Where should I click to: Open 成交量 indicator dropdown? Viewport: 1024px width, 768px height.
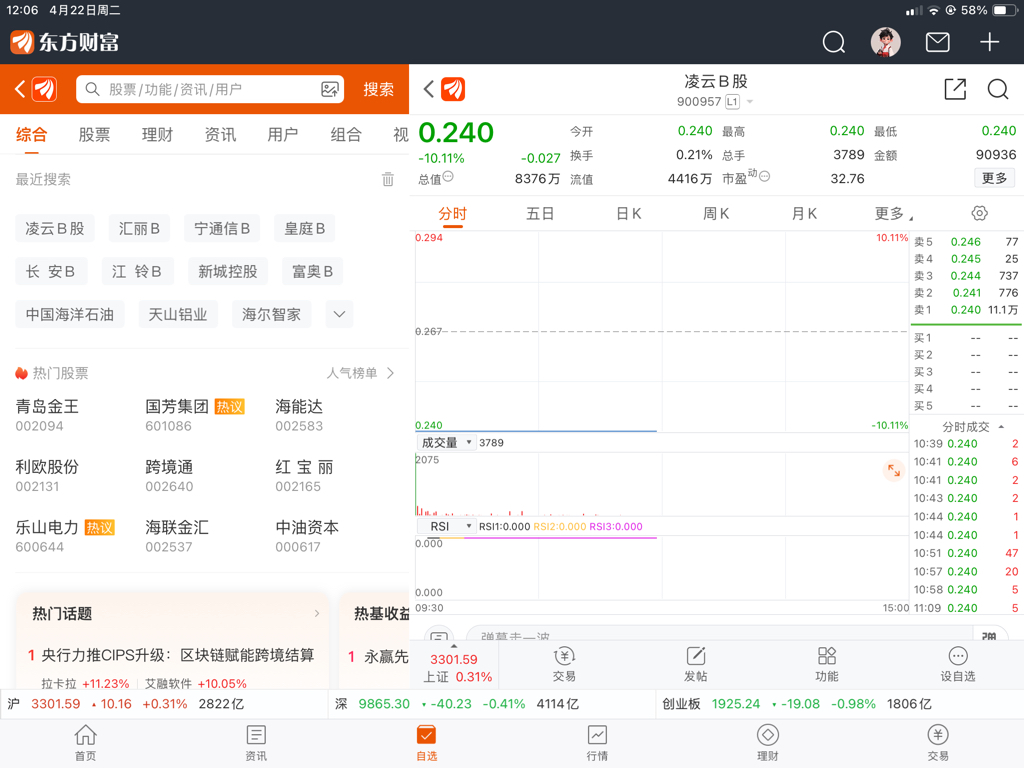446,443
